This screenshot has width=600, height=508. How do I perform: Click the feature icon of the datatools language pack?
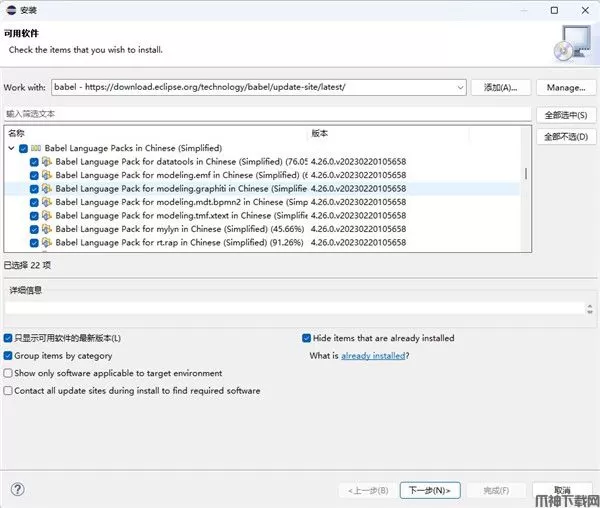[47, 161]
